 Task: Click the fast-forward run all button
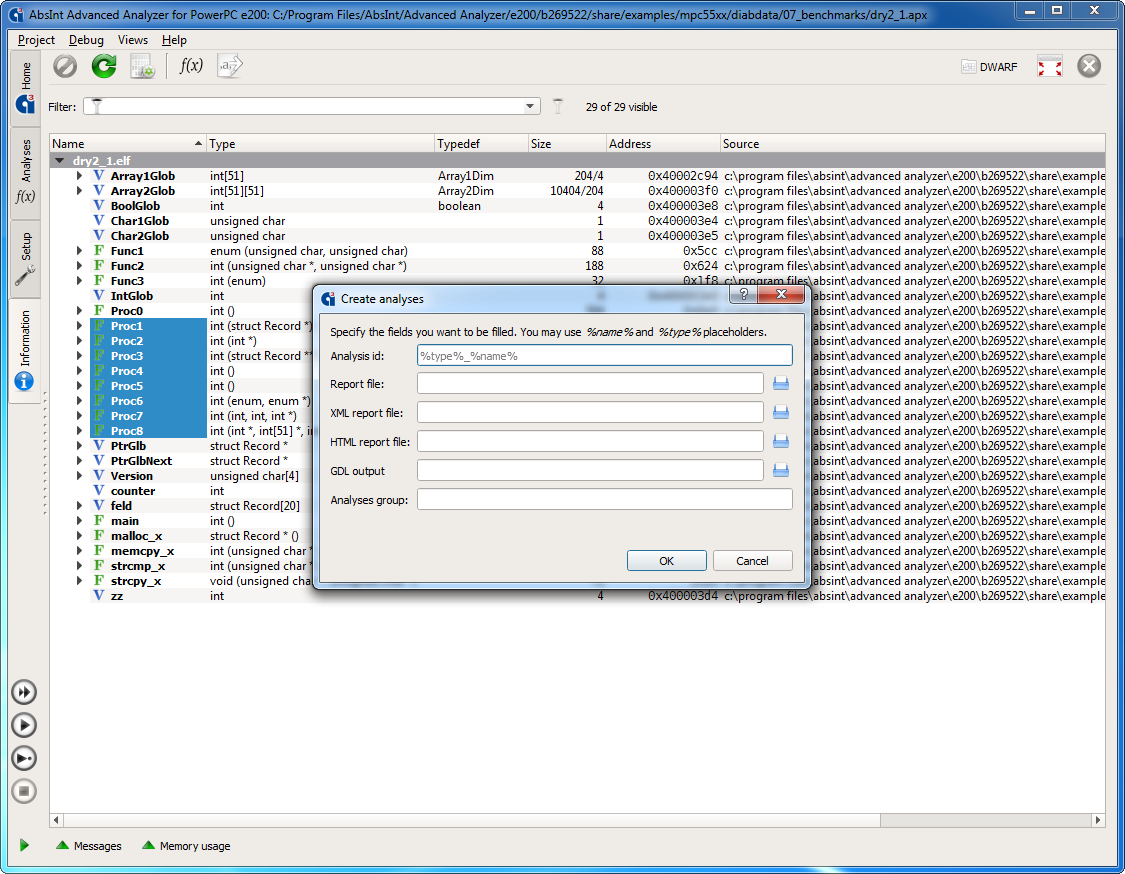[x=24, y=692]
